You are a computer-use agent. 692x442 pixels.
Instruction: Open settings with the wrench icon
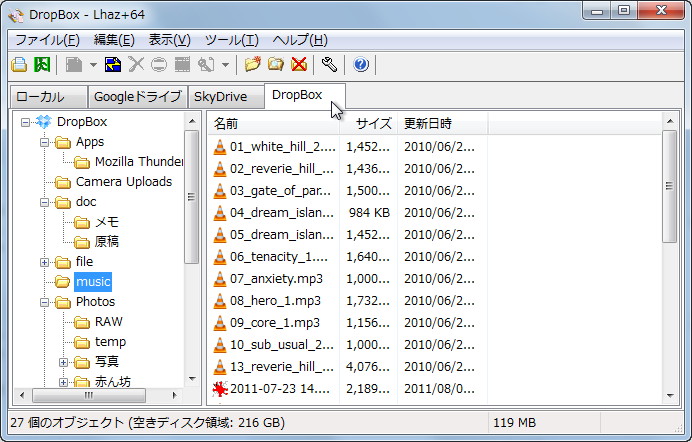(329, 65)
